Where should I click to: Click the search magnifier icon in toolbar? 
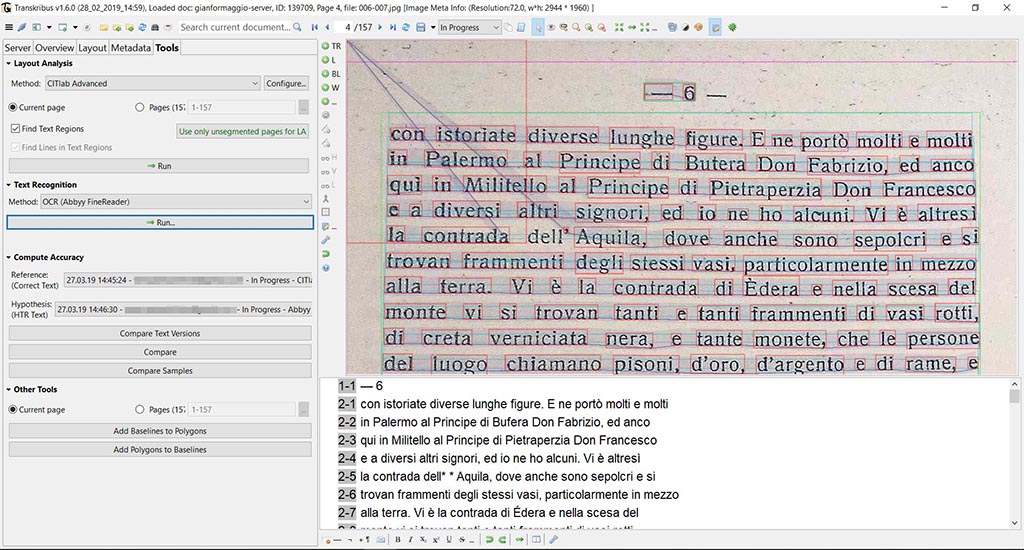click(x=298, y=27)
